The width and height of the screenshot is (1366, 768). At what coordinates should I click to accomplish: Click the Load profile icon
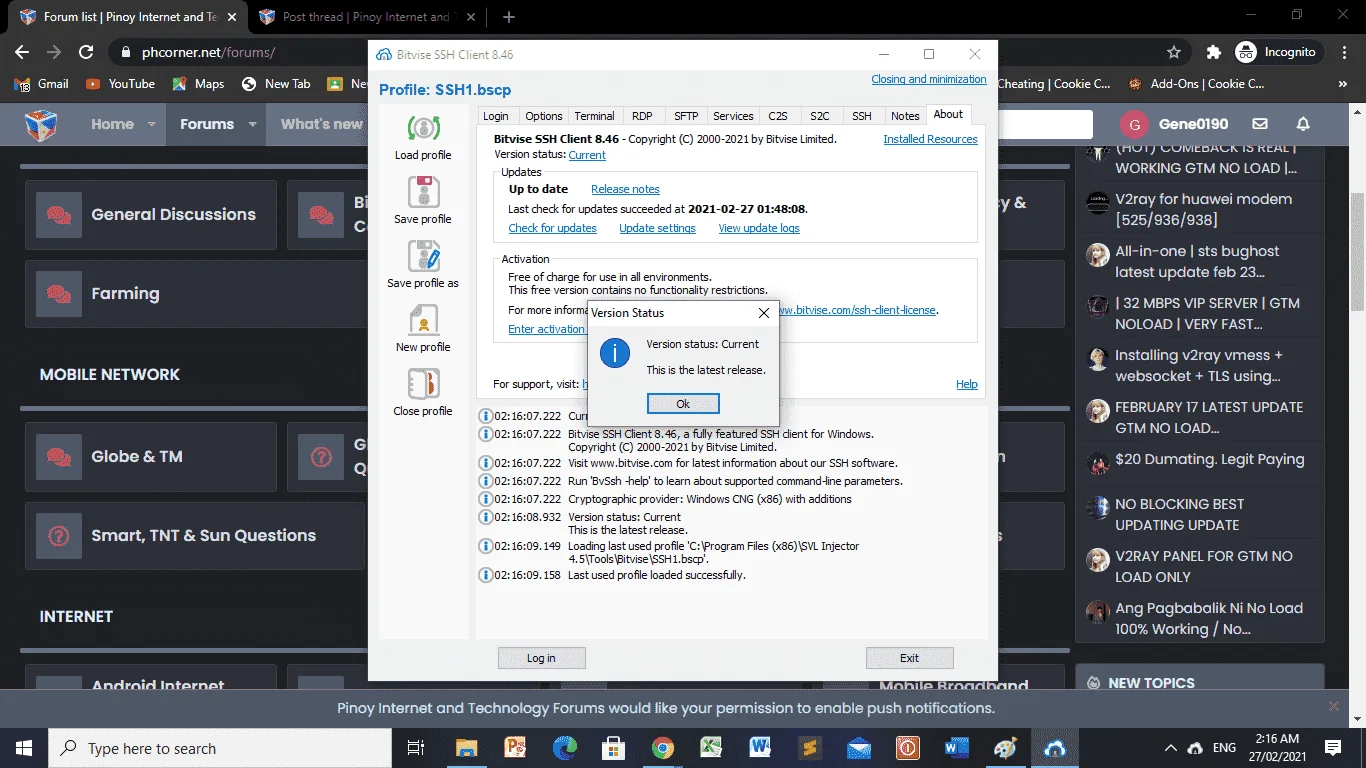(423, 128)
